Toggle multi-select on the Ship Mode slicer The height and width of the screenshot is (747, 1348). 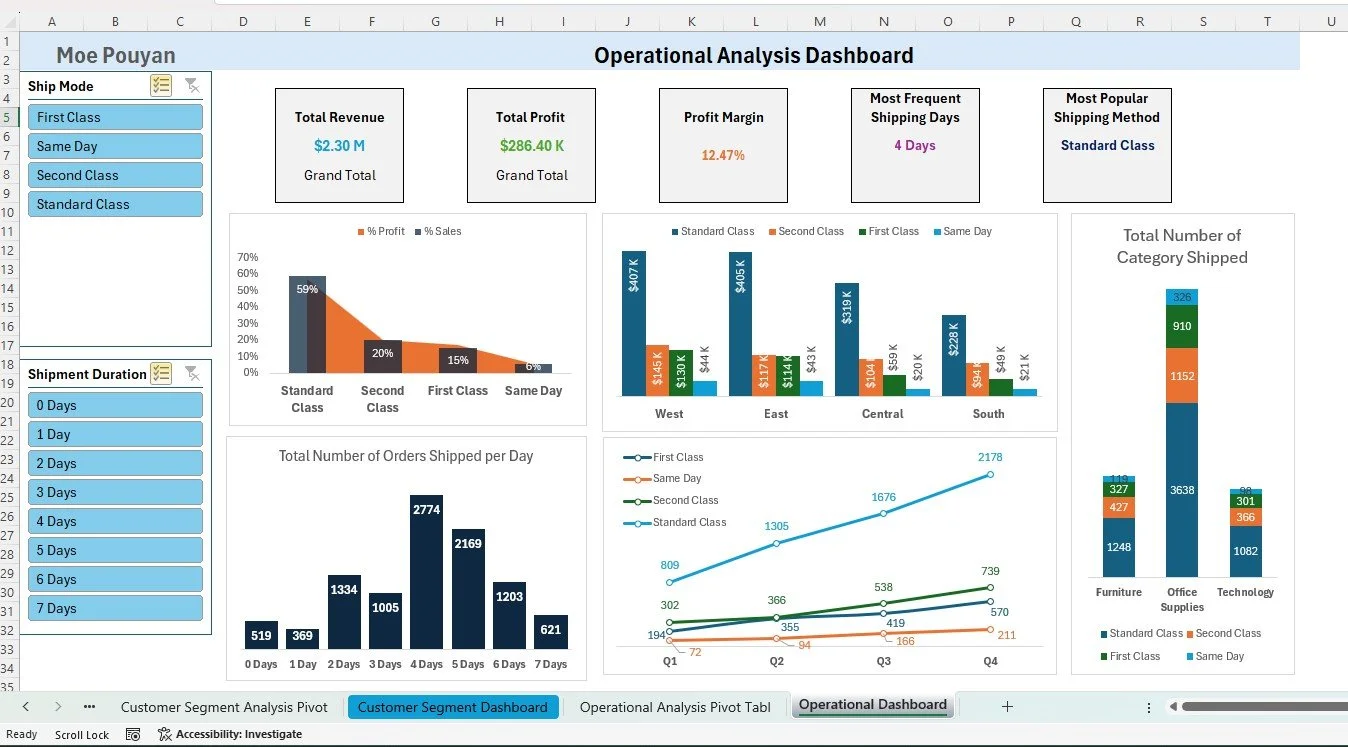point(161,86)
